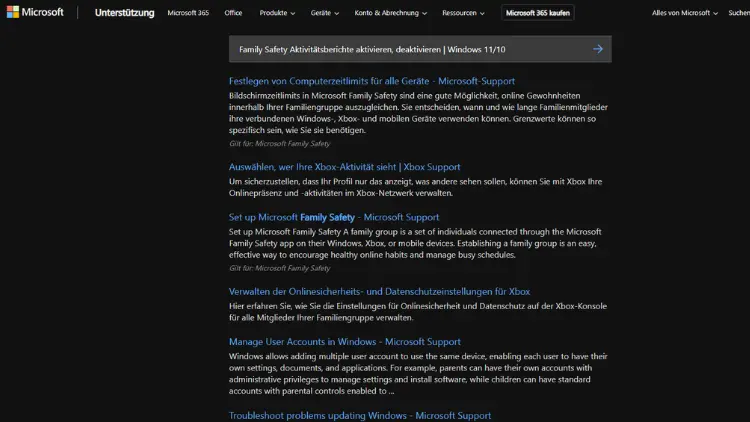Open the Office nav item
The image size is (750, 422).
point(233,13)
